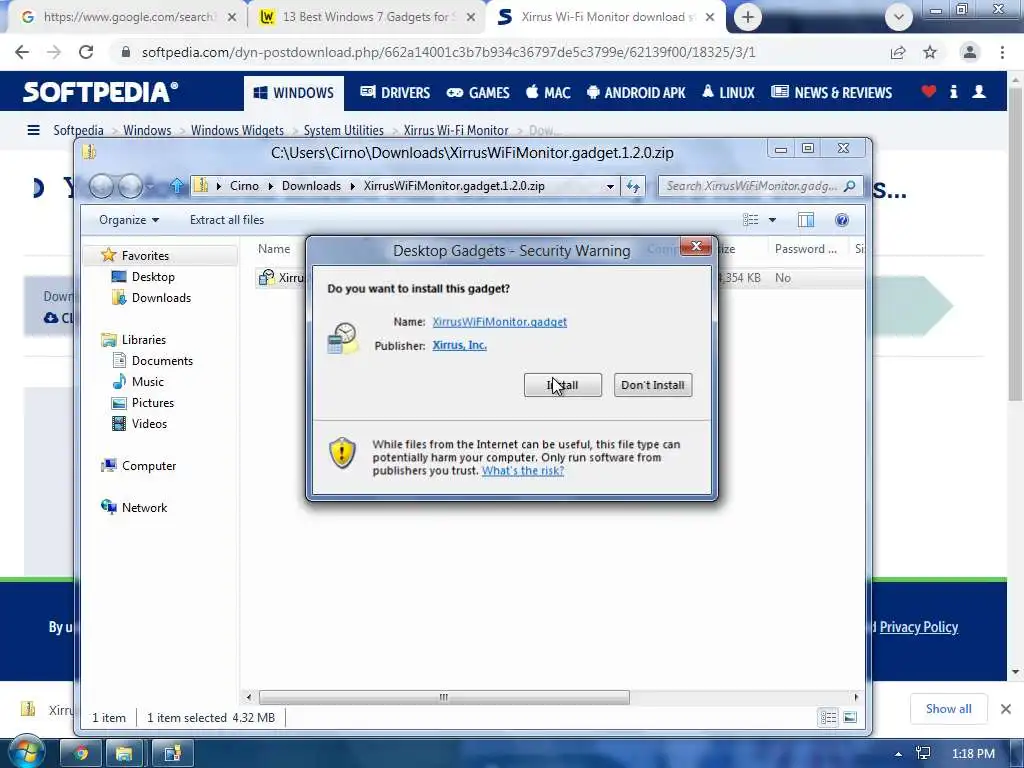Screen dimensions: 1024x768
Task: Click the search magnifier icon in Explorer
Action: pos(850,186)
